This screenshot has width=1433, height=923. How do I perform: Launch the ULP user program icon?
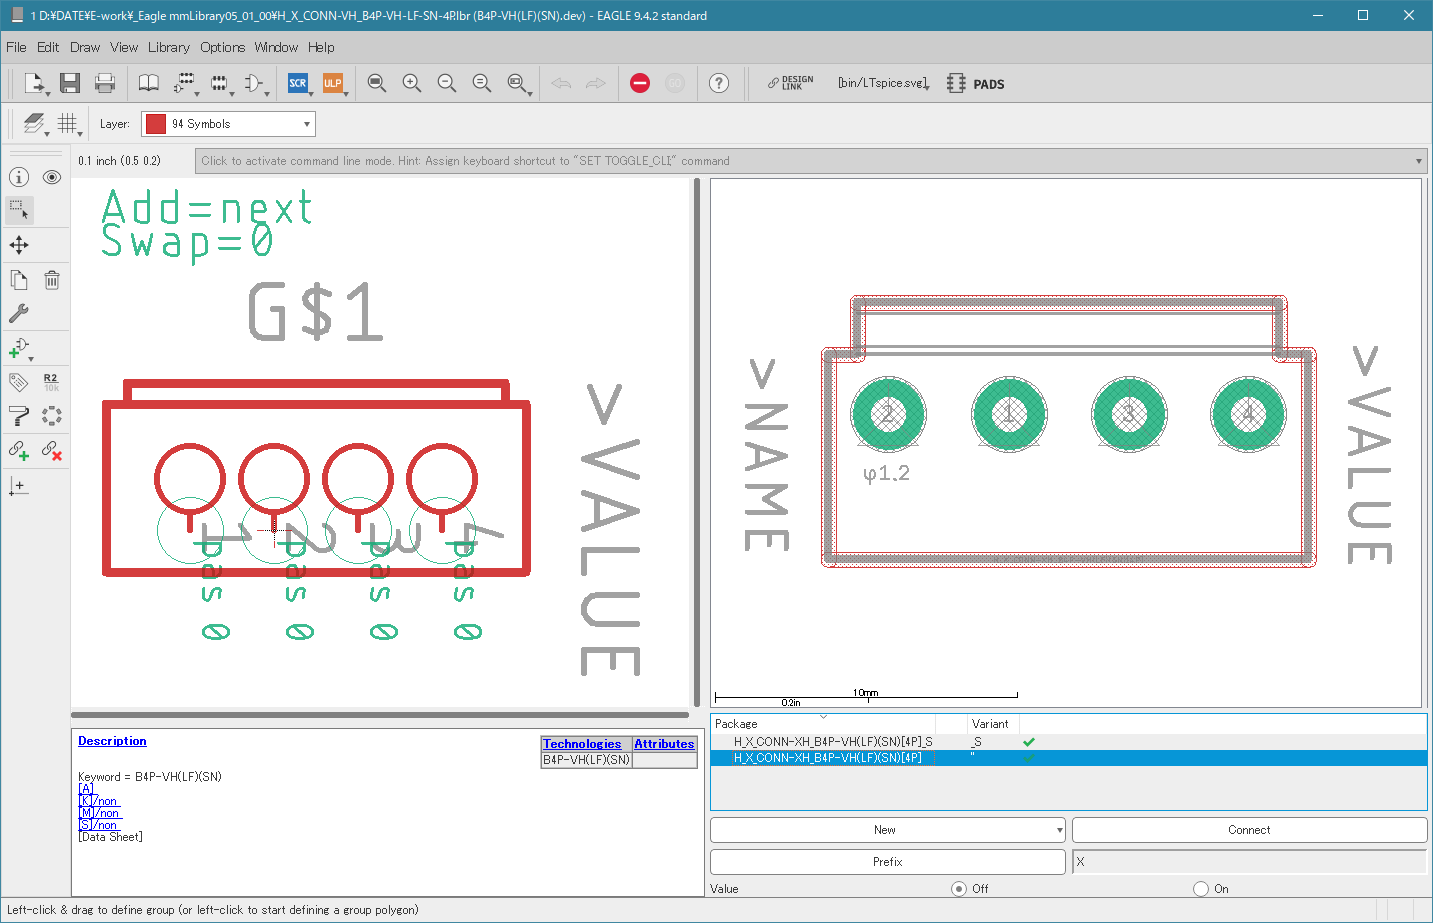(333, 83)
